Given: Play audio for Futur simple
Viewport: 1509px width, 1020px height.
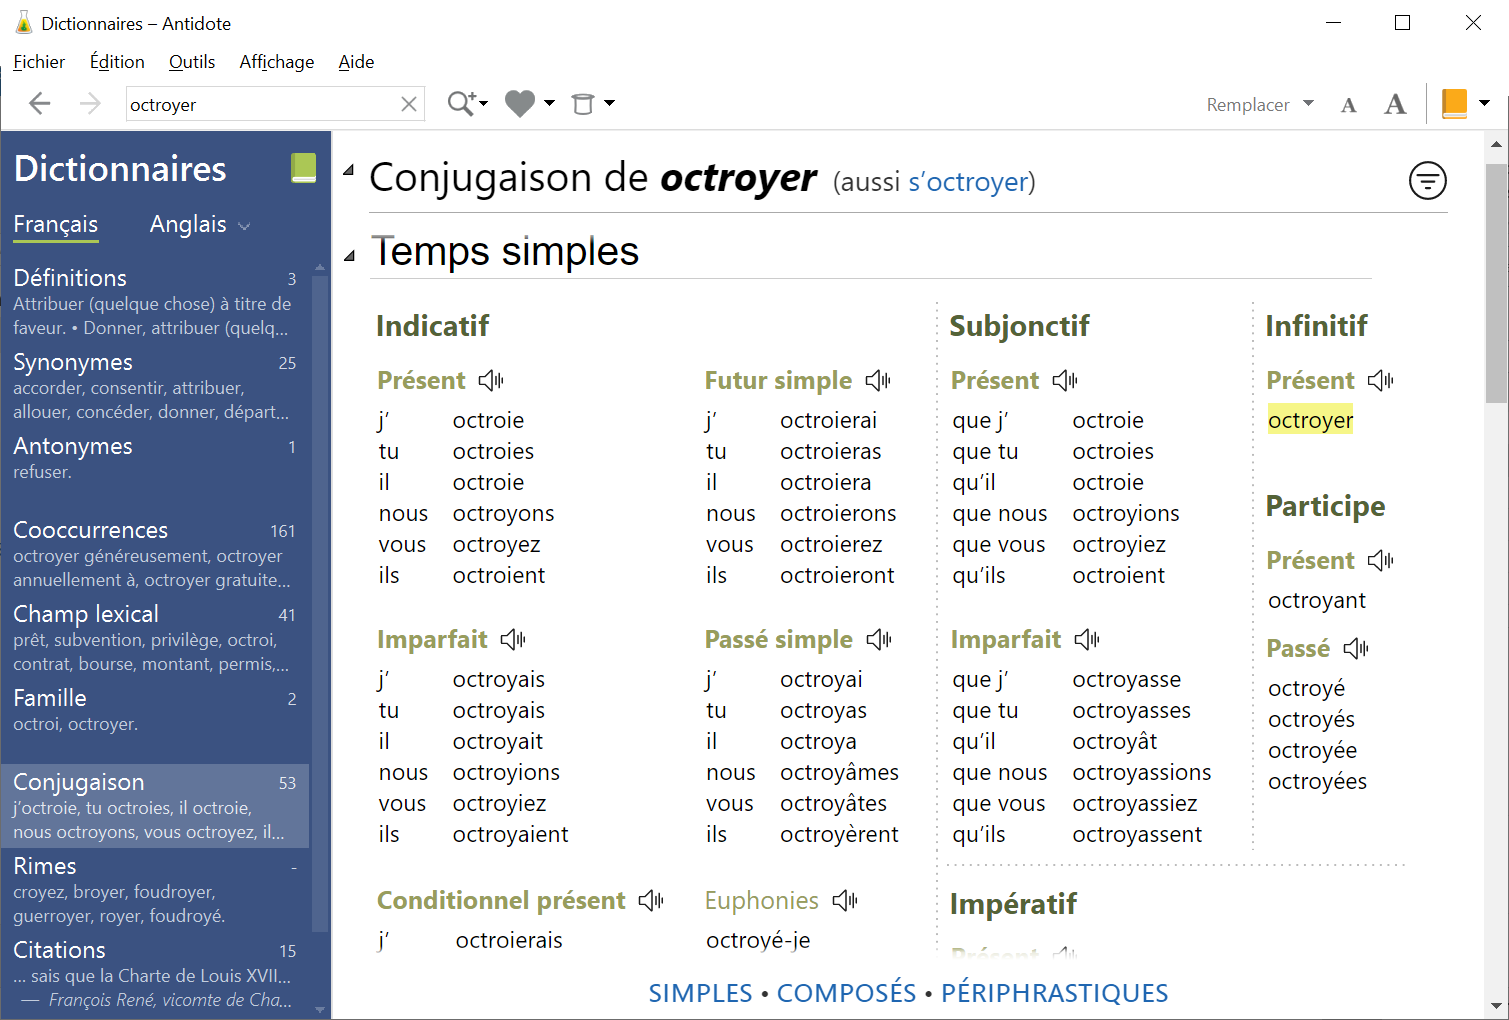Looking at the screenshot, I should pyautogui.click(x=878, y=381).
